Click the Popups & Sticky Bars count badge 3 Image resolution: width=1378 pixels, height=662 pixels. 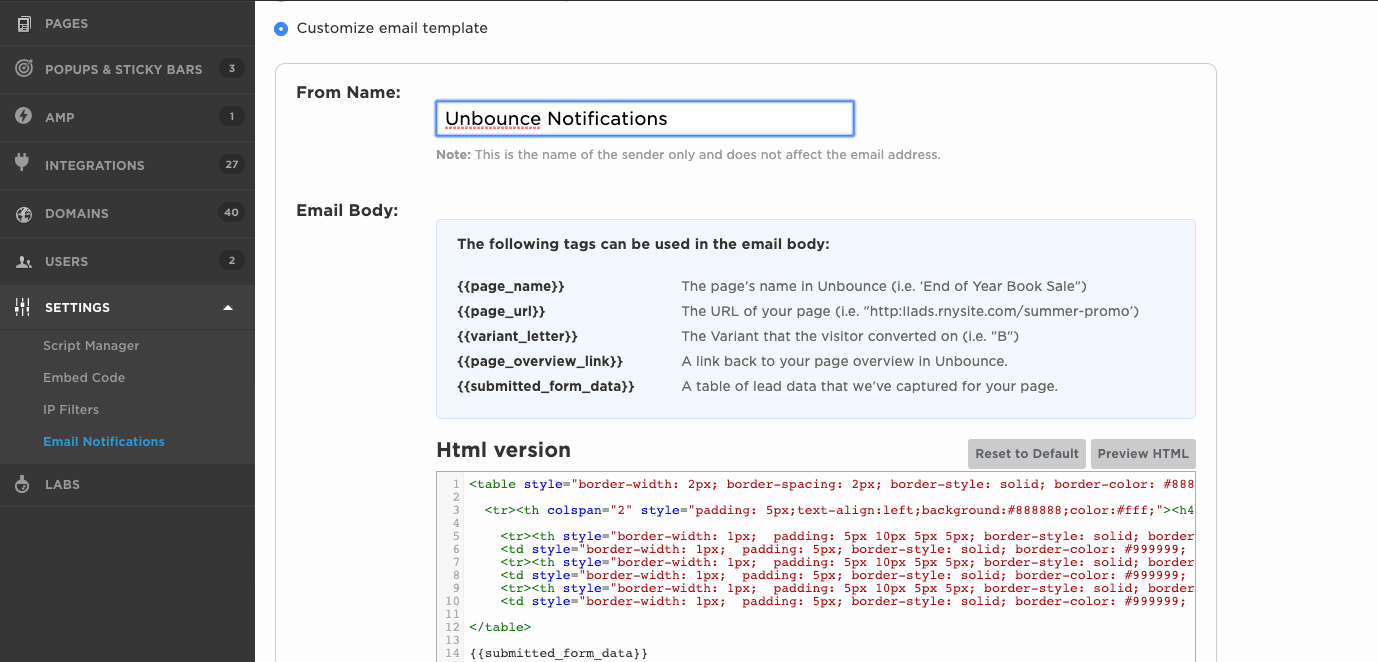click(232, 69)
